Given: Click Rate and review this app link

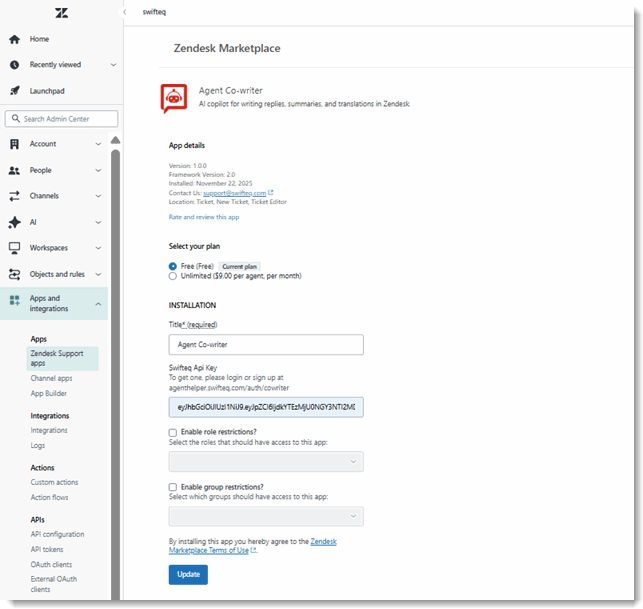Looking at the screenshot, I should 204,217.
